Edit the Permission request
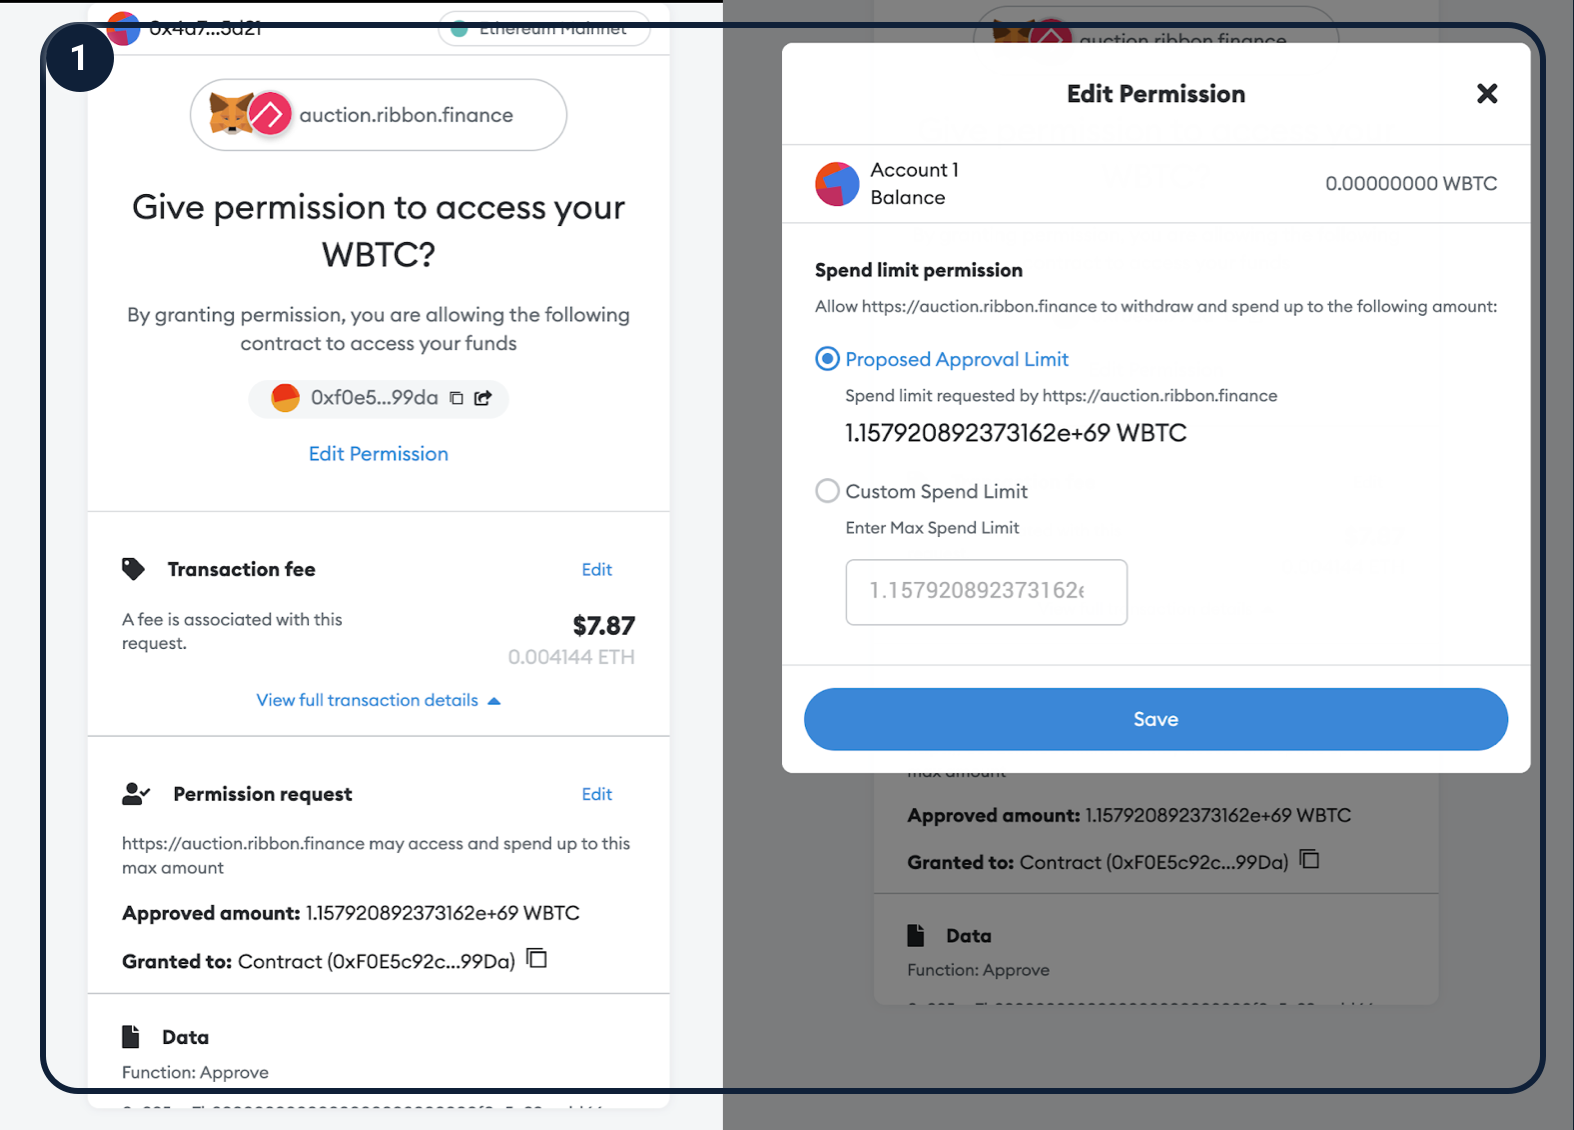Screen dimensions: 1574x1130 [597, 794]
